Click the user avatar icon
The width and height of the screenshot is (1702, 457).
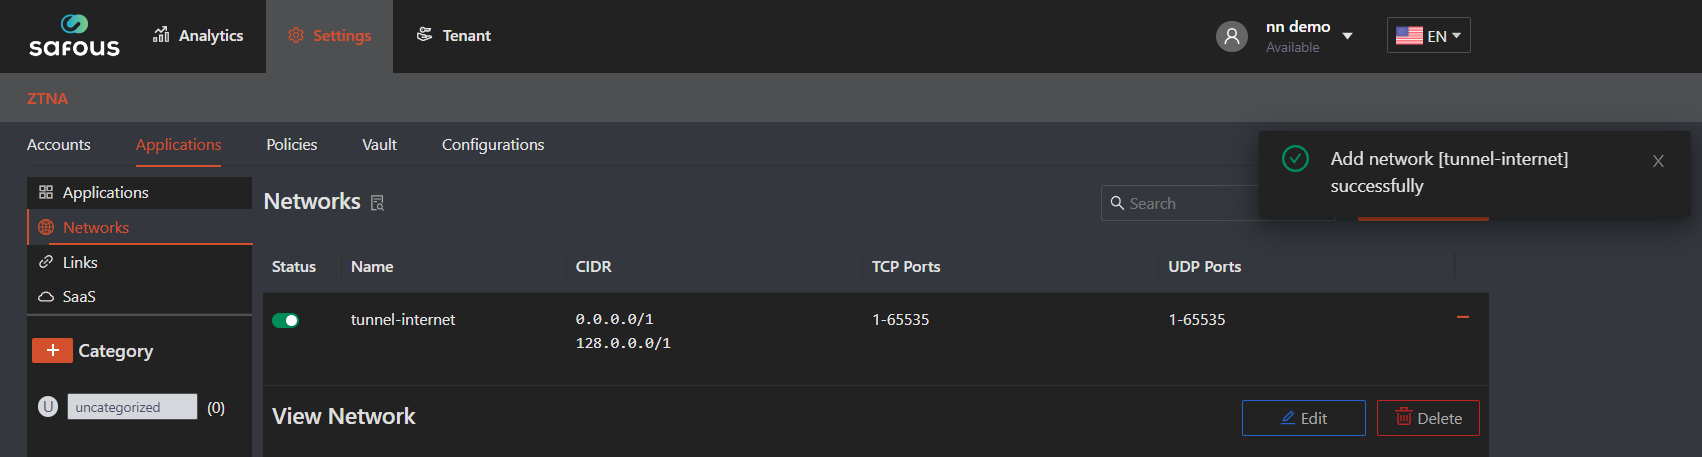pos(1232,36)
